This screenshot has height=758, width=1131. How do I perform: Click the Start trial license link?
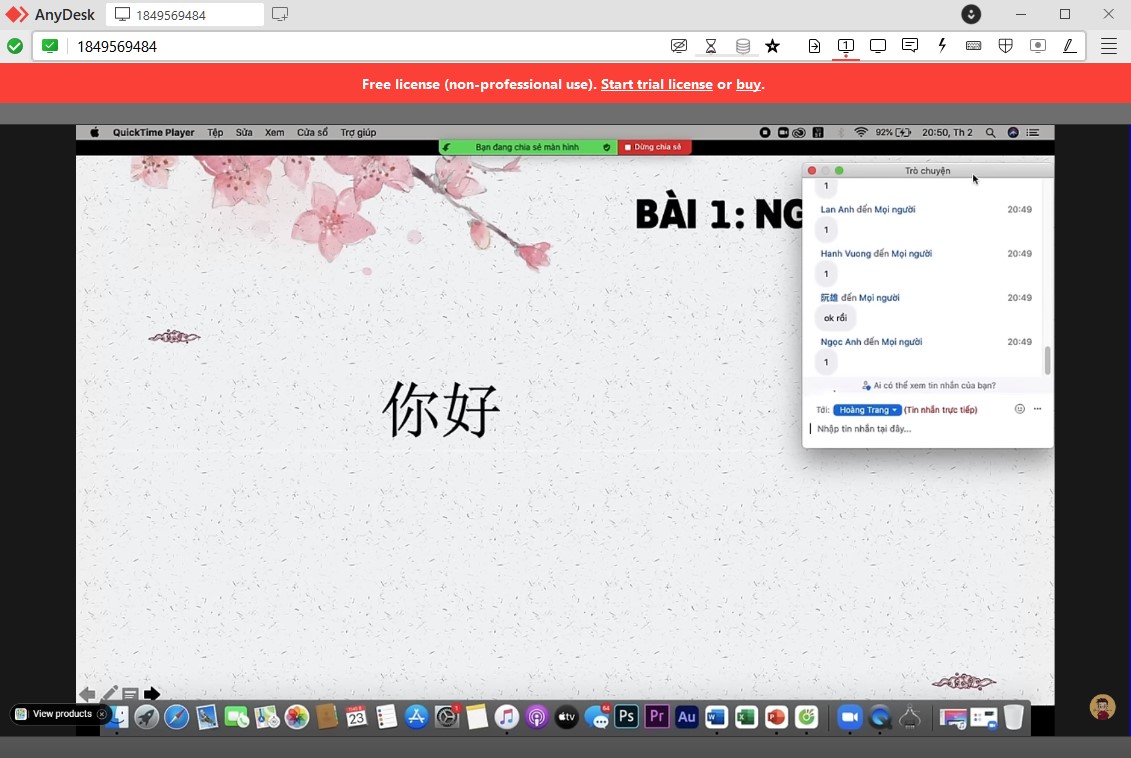point(656,84)
